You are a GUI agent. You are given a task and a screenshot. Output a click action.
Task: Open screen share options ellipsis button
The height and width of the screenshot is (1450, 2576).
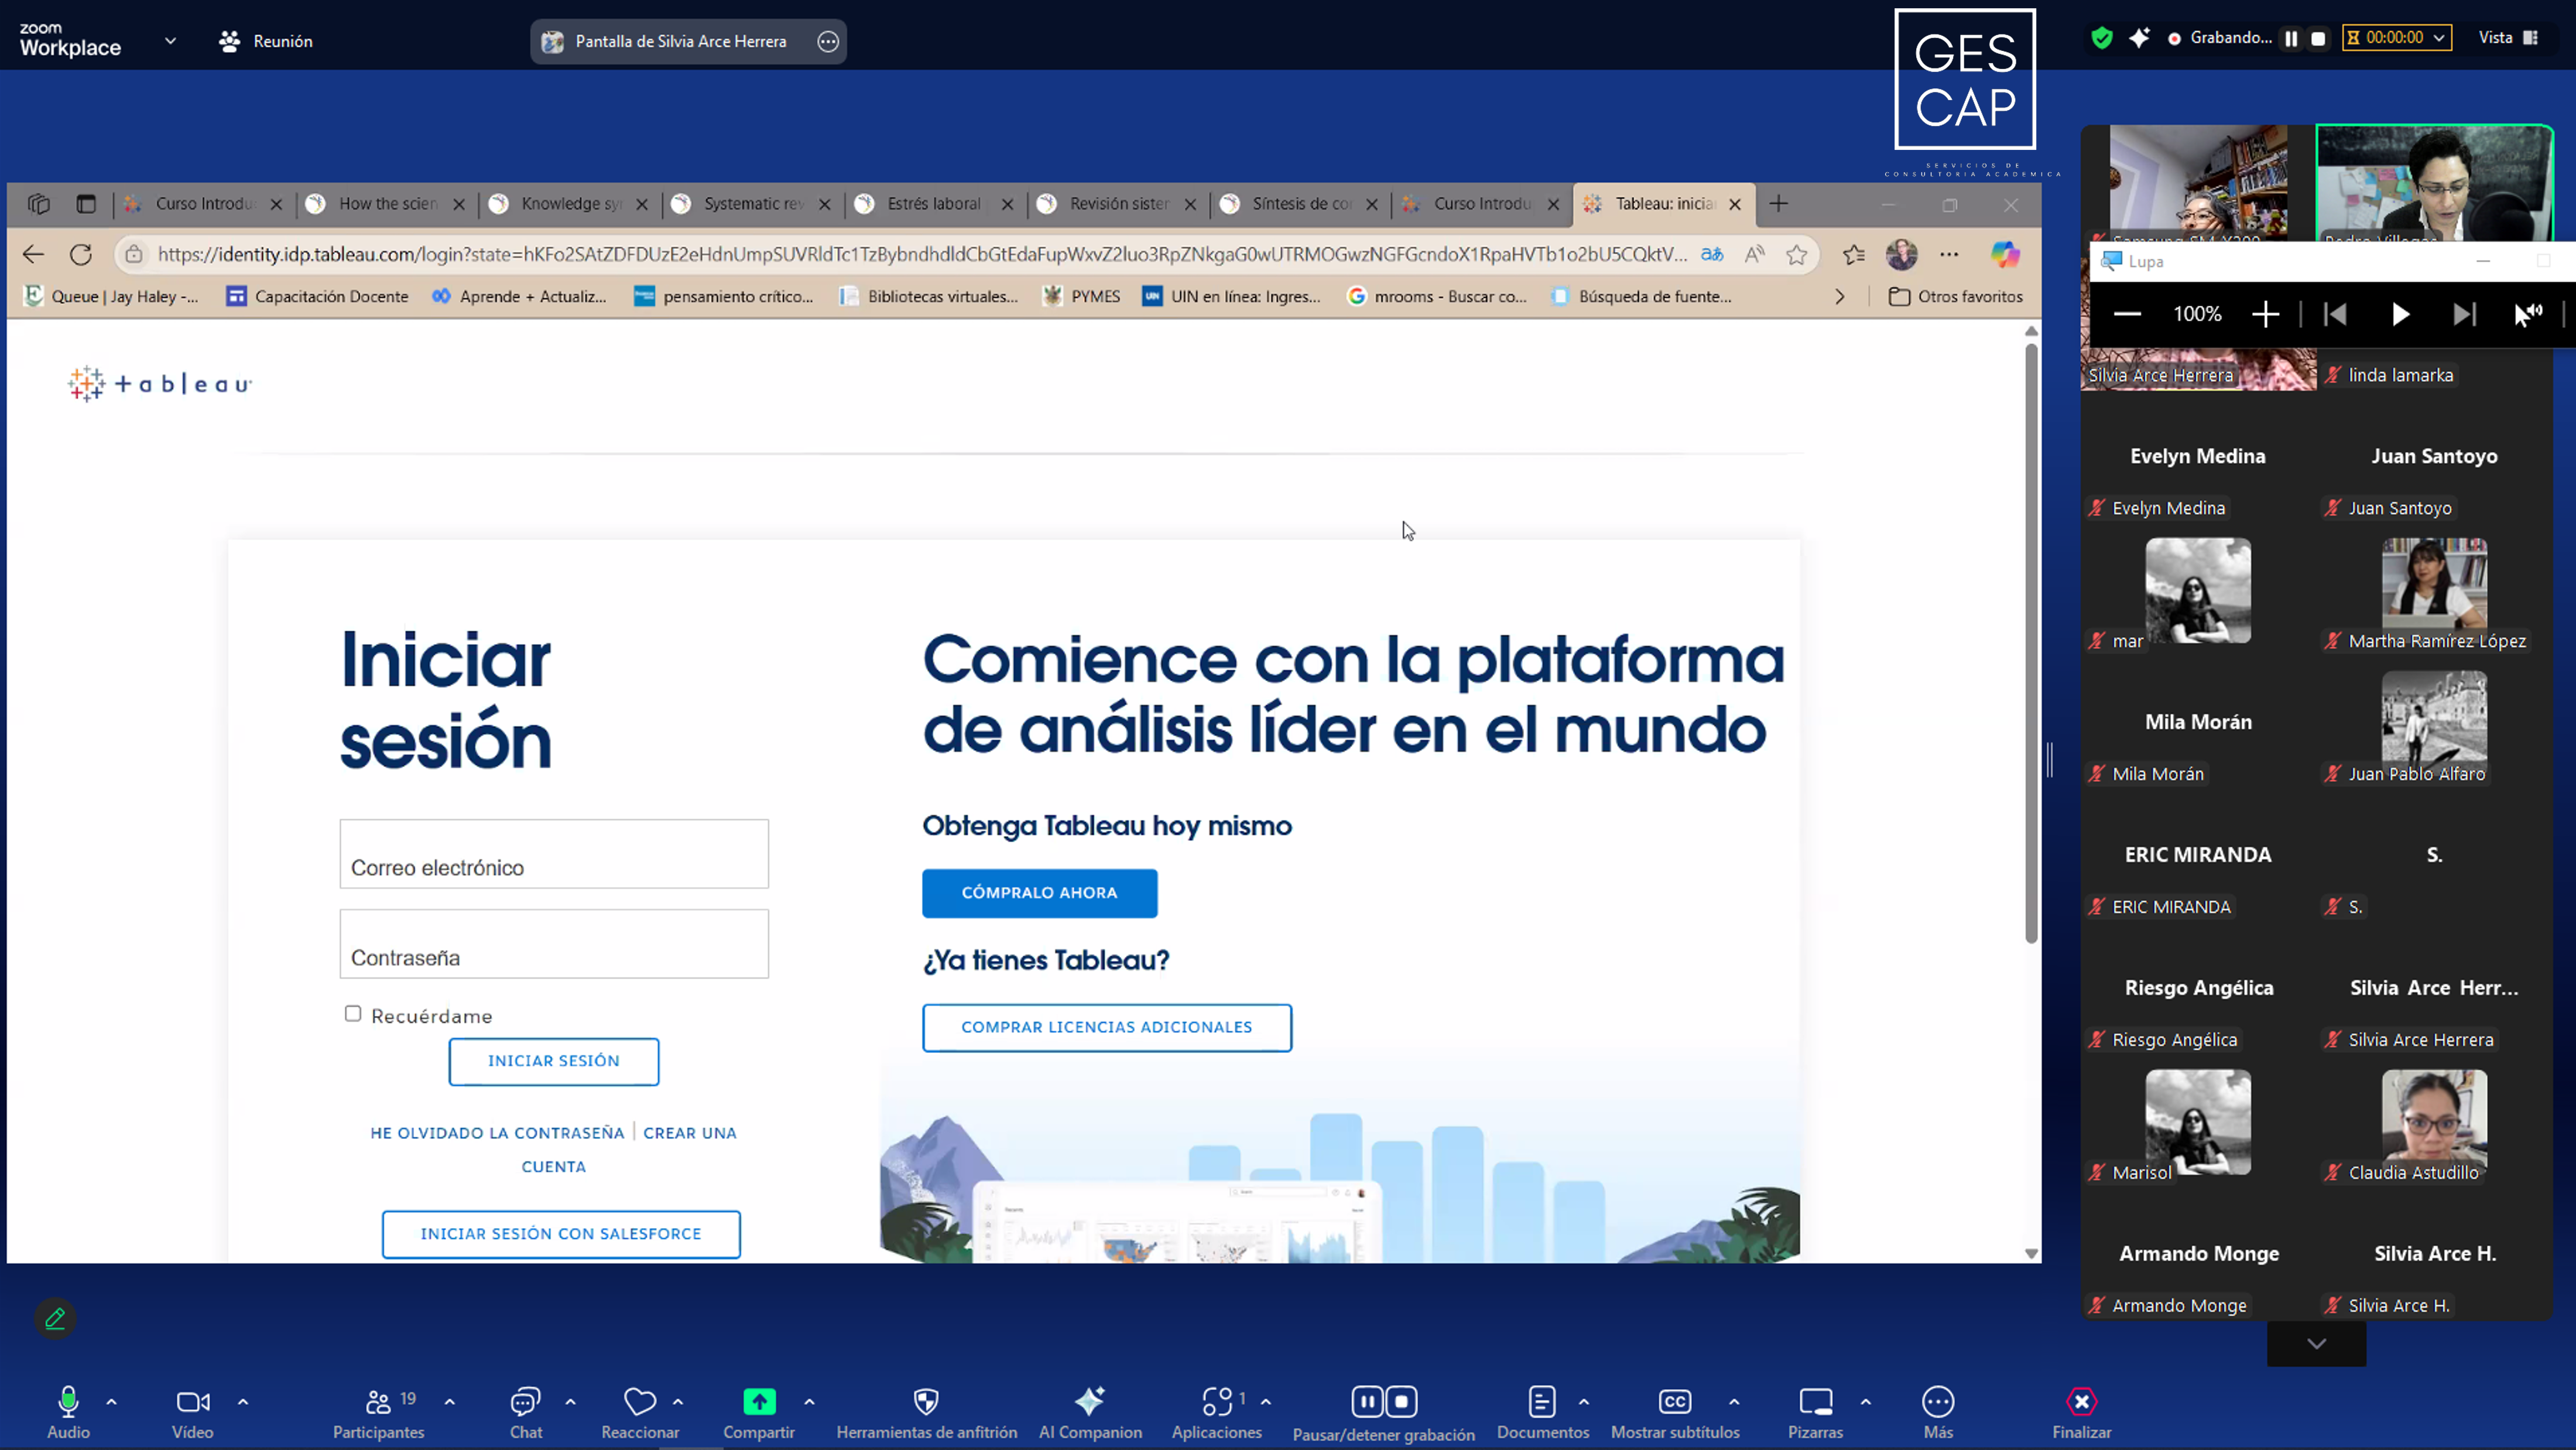[828, 41]
